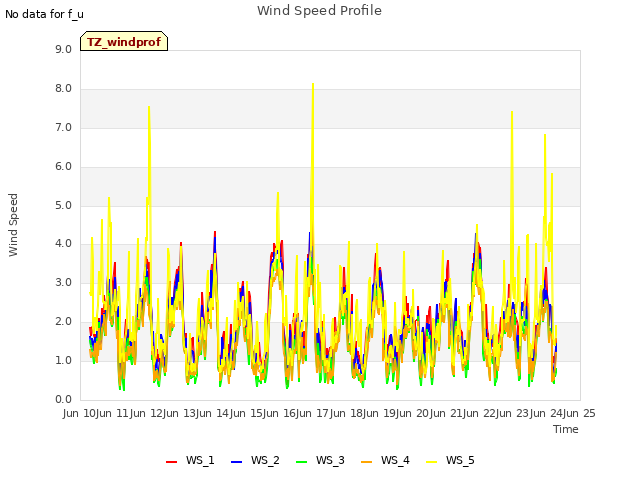Image resolution: width=640 pixels, height=480 pixels.
Task: Click the WS_2 blue legend swatch
Action: pyautogui.click(x=236, y=462)
